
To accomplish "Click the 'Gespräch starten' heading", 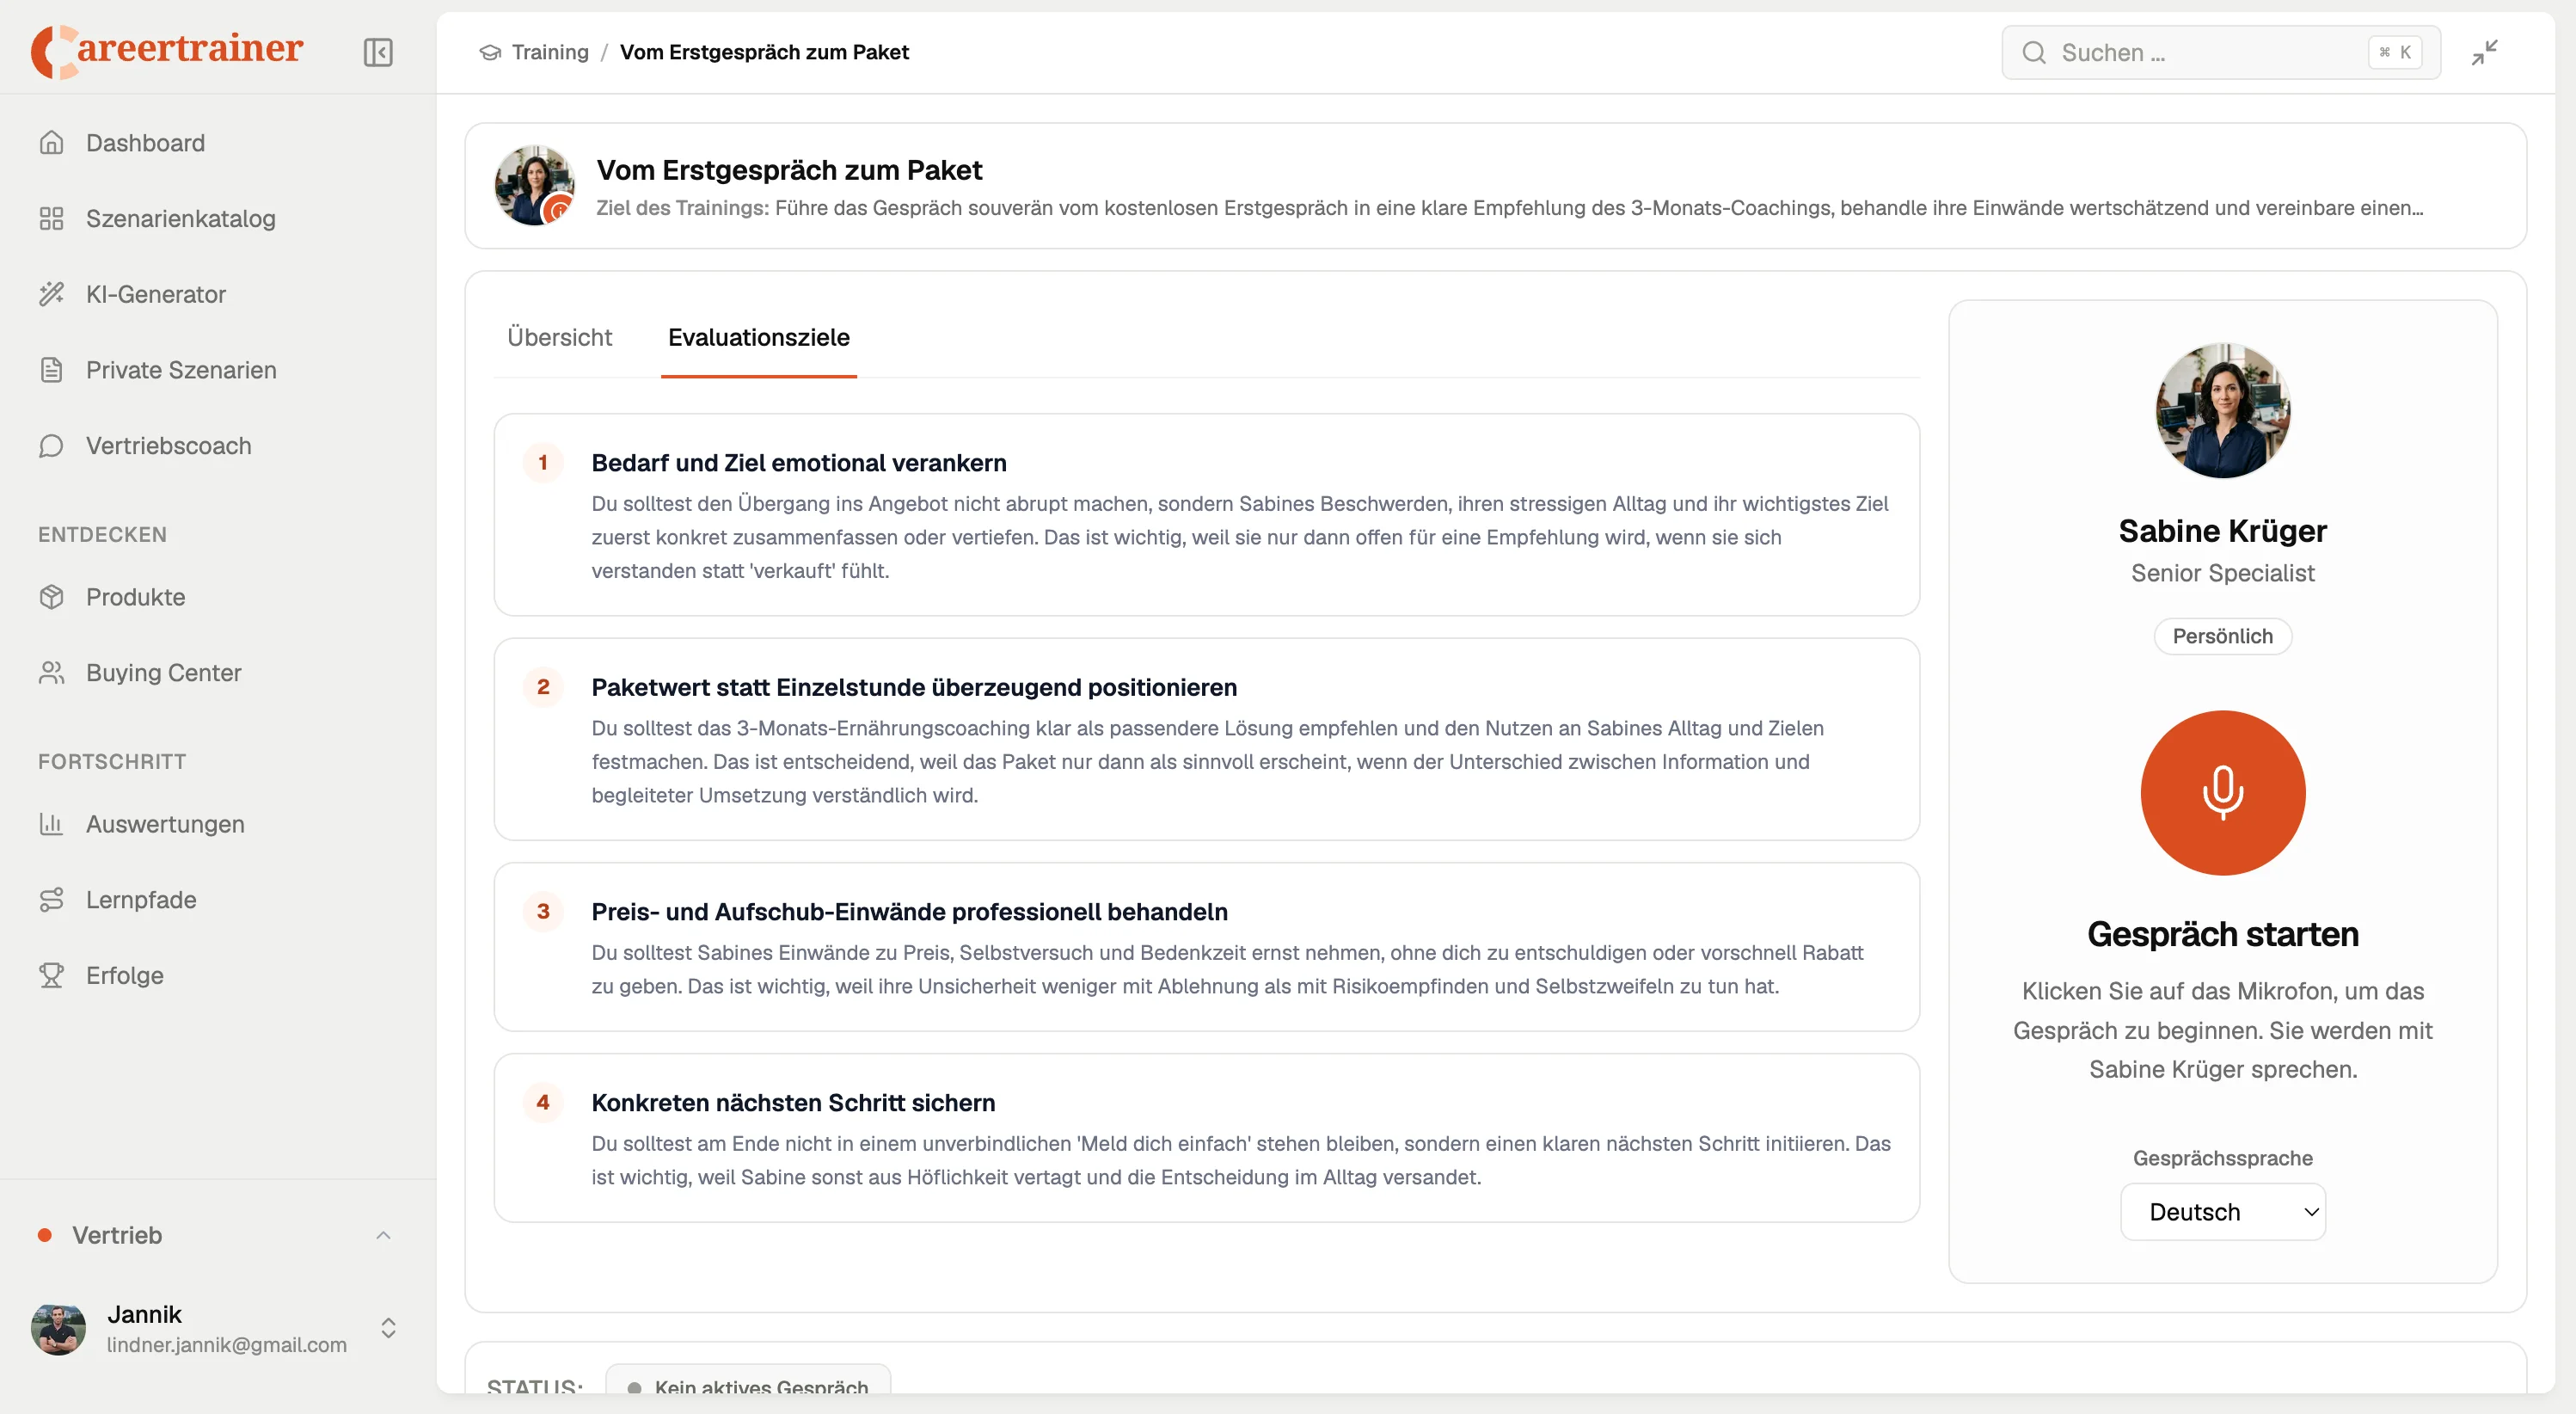I will point(2222,934).
